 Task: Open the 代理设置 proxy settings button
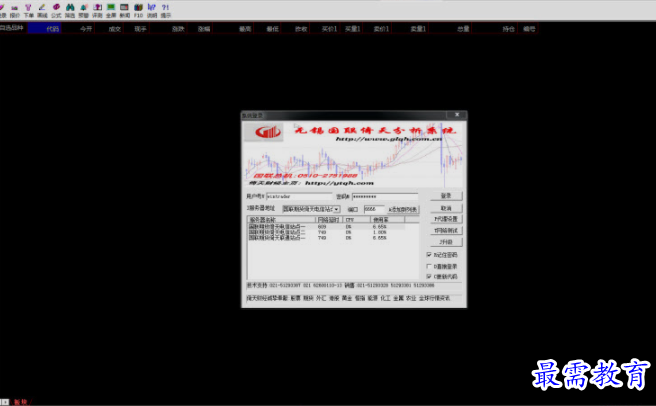446,219
